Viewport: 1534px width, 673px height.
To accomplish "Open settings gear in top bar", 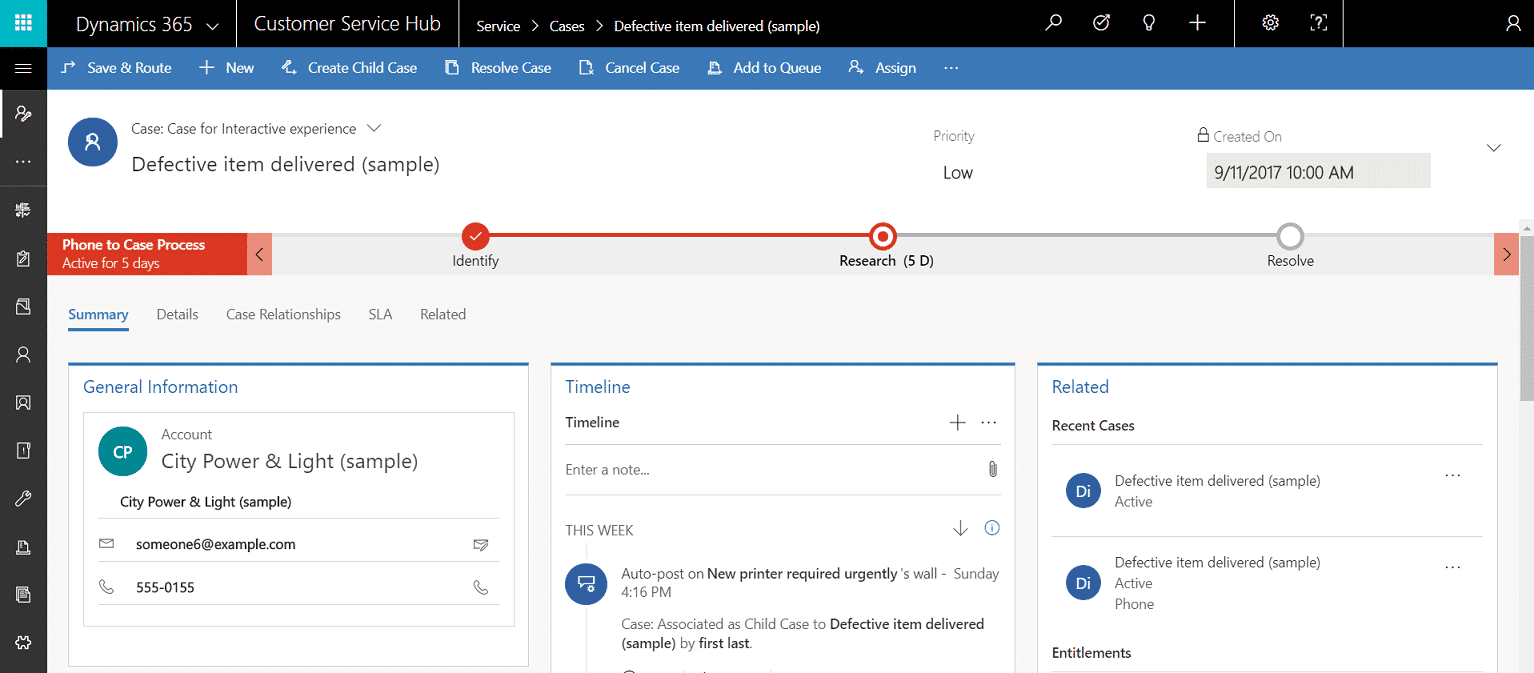I will pyautogui.click(x=1270, y=23).
